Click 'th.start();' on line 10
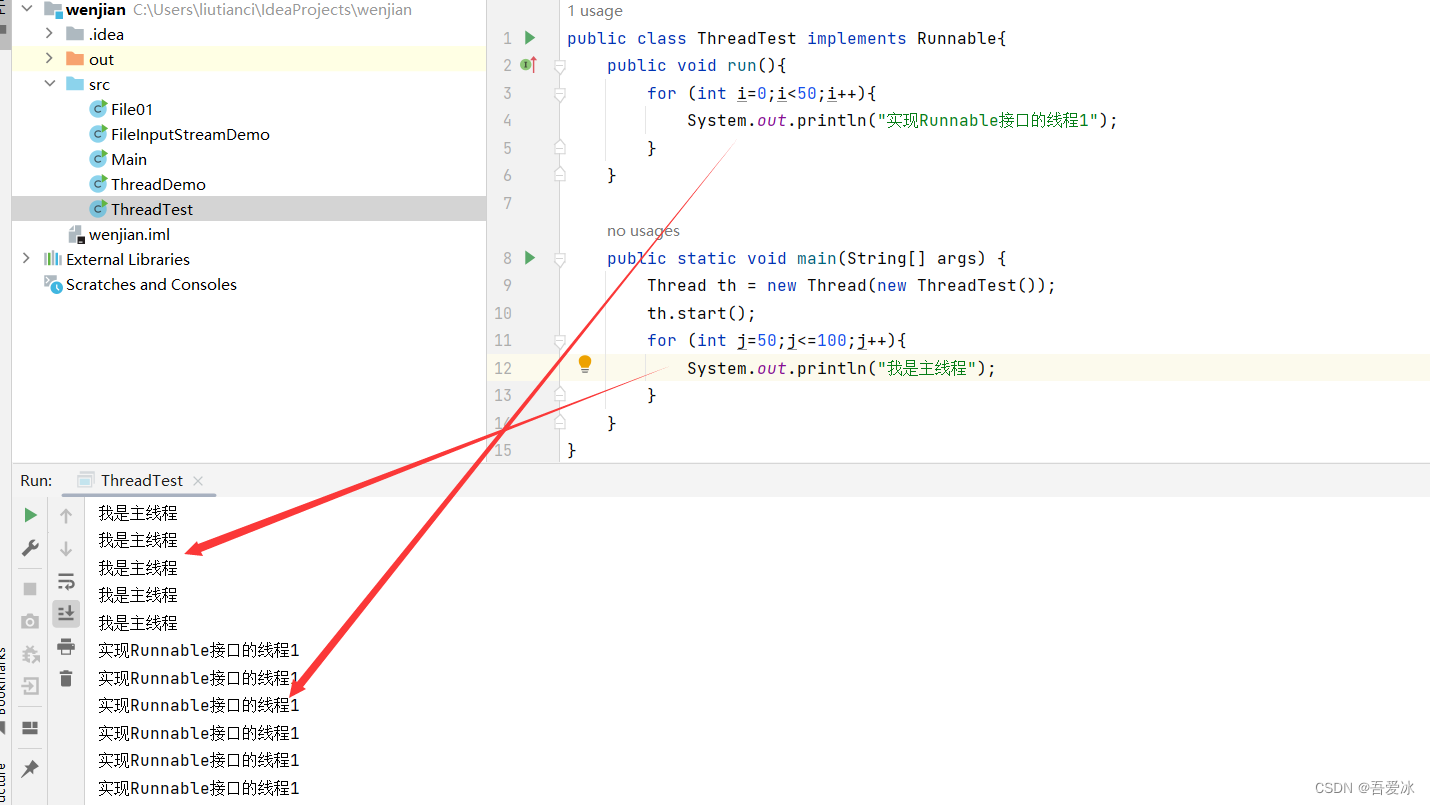Screen dimensions: 1430x805 click(x=701, y=313)
